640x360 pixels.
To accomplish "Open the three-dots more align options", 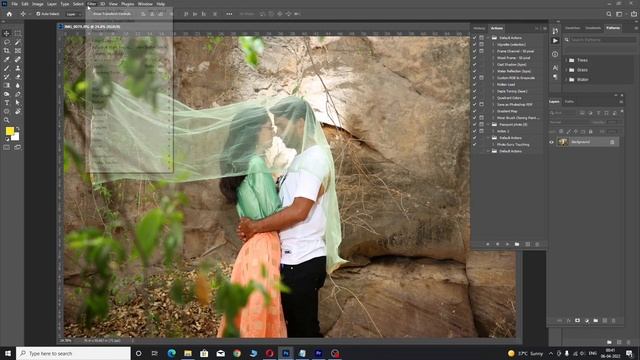I will click(x=229, y=14).
